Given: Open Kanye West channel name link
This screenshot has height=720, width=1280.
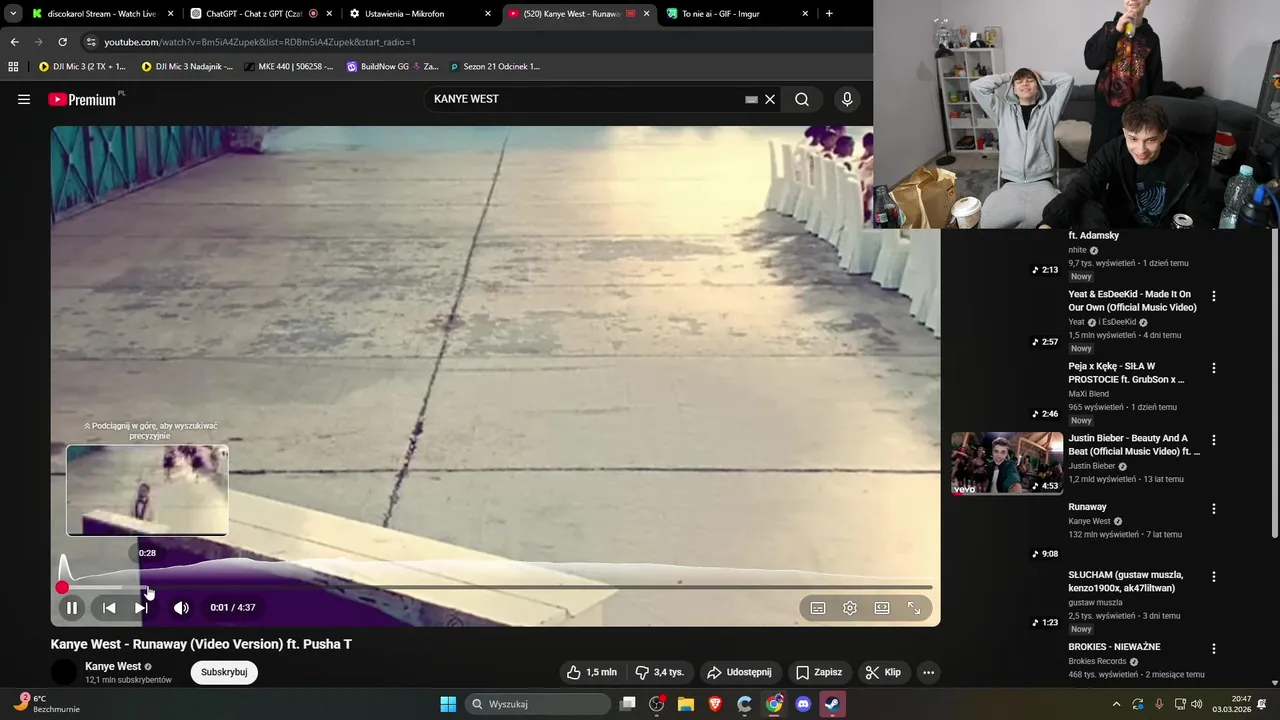Looking at the screenshot, I should coord(113,666).
